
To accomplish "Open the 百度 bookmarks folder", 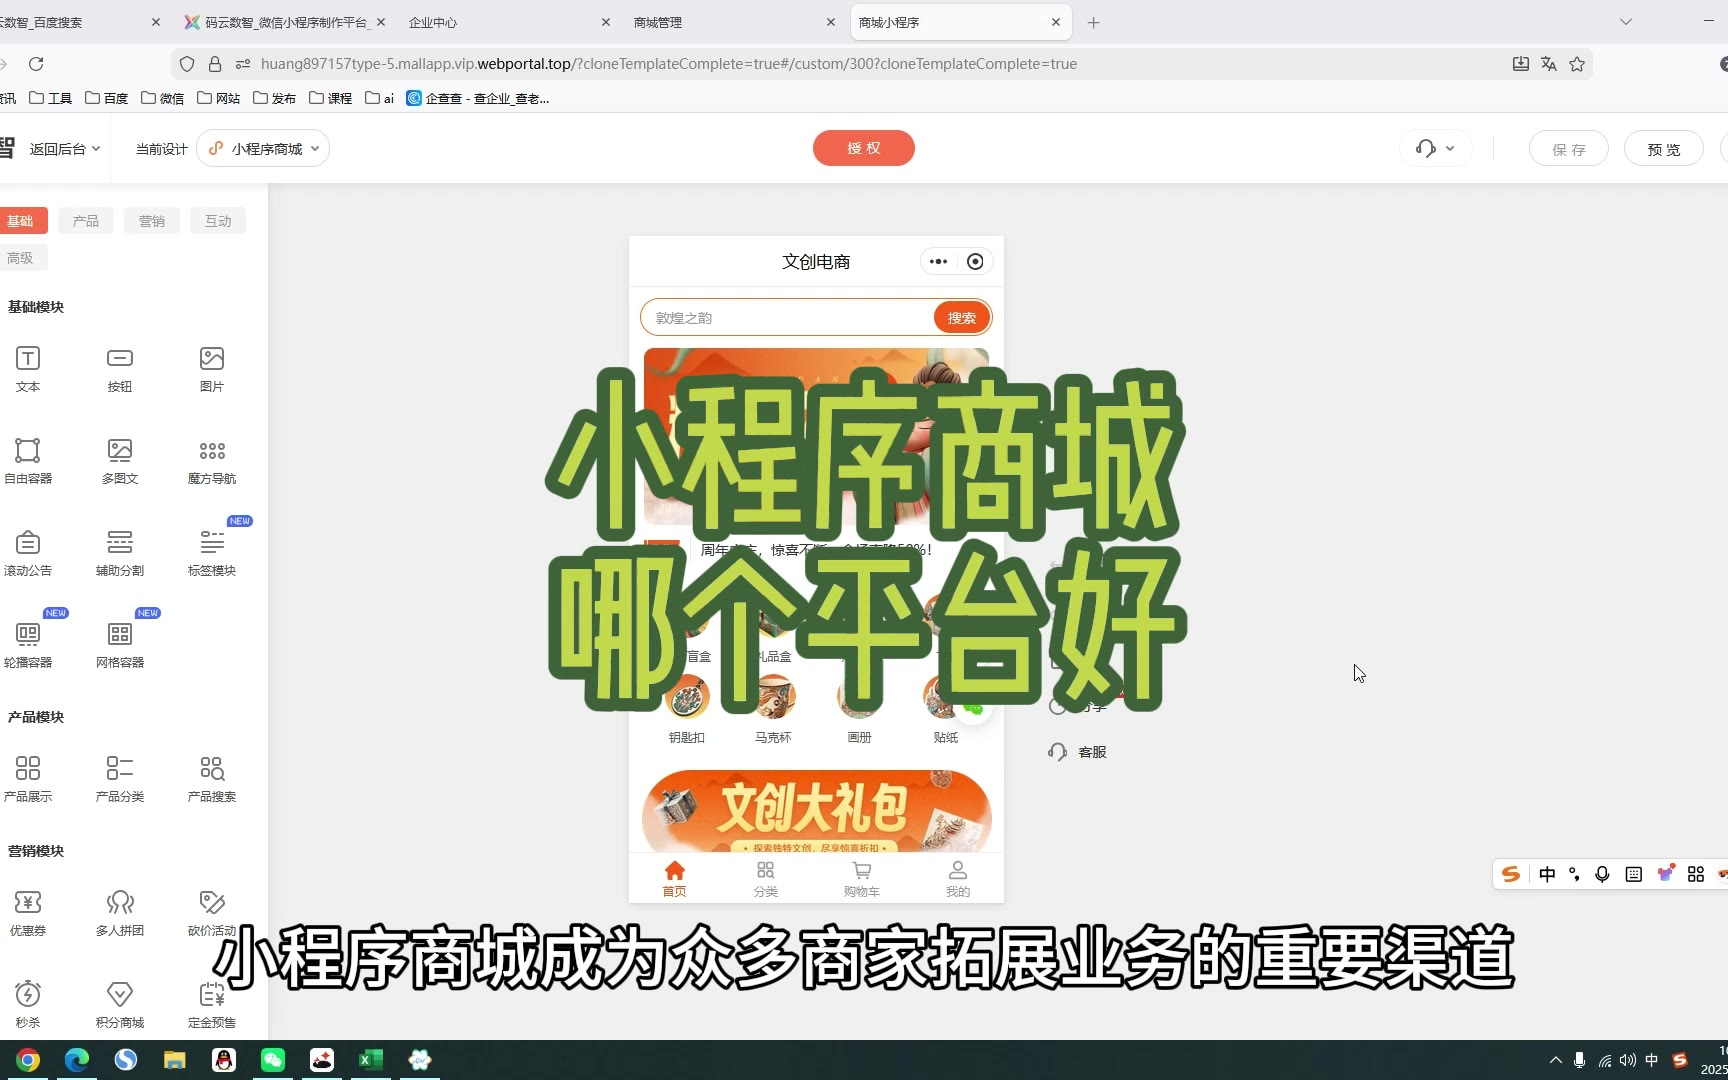I will coord(107,98).
